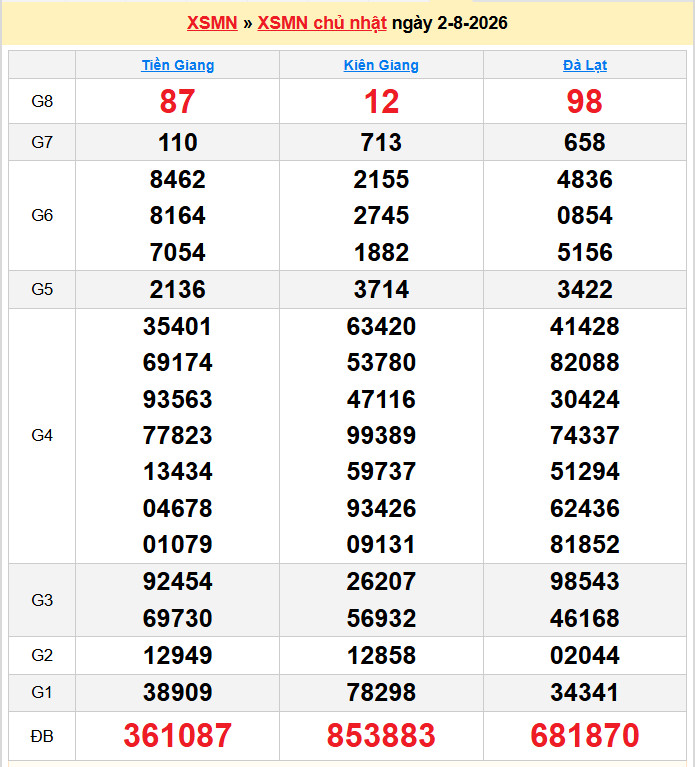Select G3 number 69730
Viewport: 695px width, 767px height.
coord(178,618)
